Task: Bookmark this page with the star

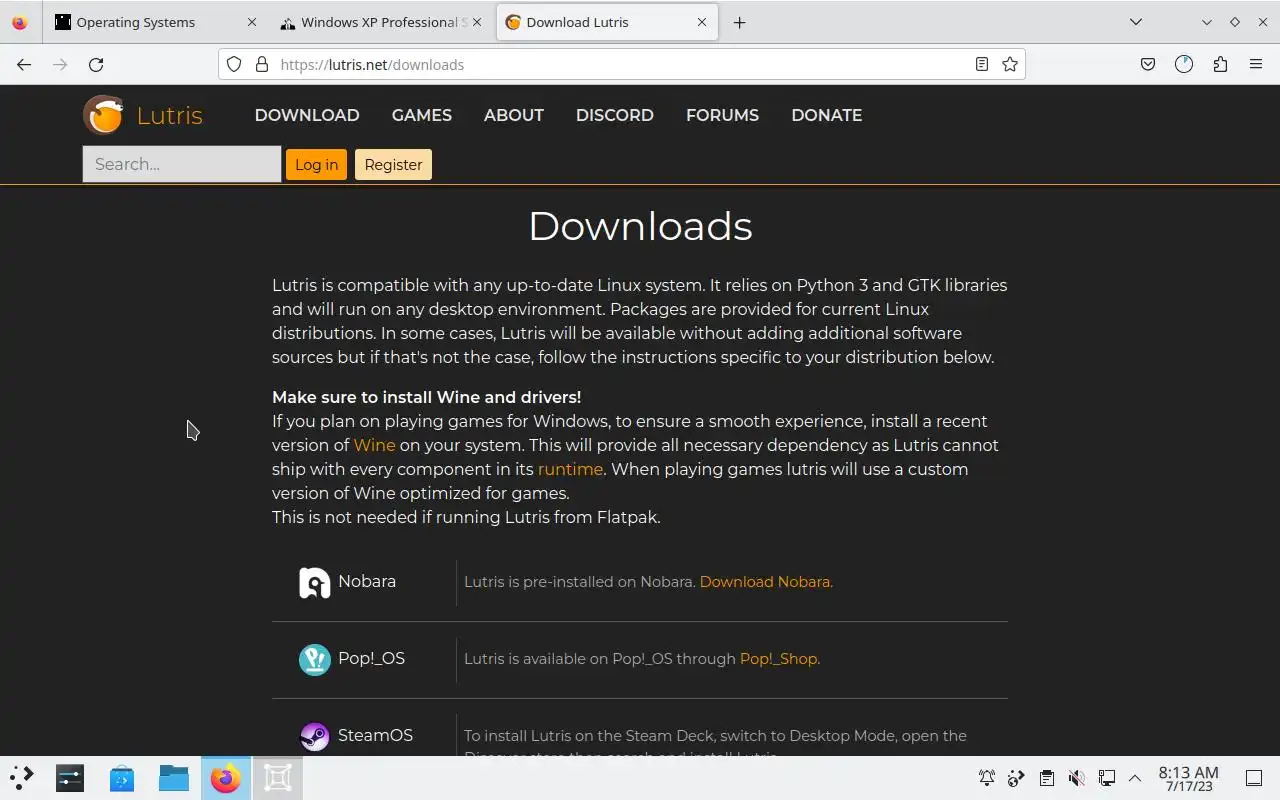Action: (1010, 64)
